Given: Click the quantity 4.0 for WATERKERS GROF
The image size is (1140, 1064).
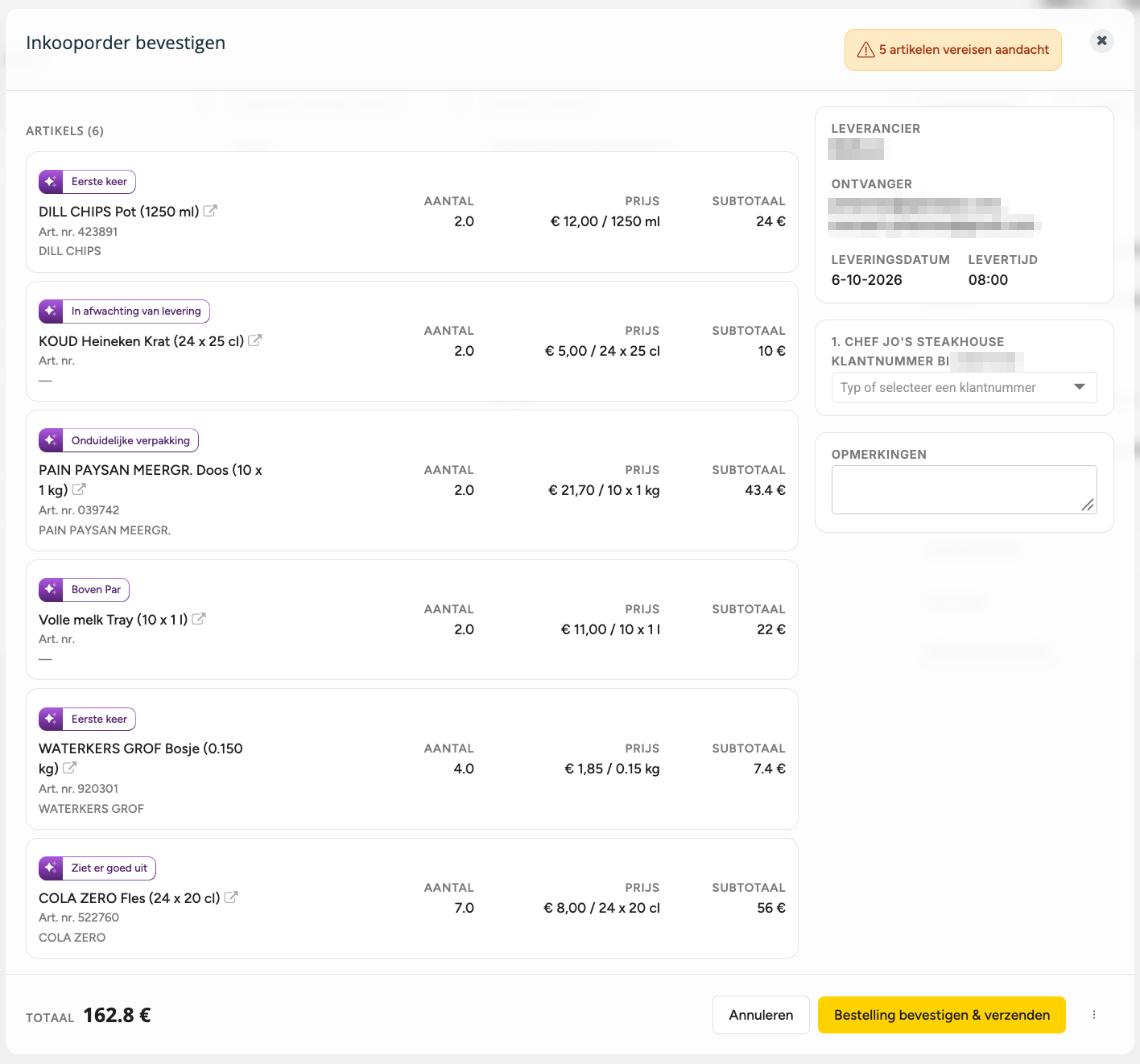Looking at the screenshot, I should click(x=464, y=769).
